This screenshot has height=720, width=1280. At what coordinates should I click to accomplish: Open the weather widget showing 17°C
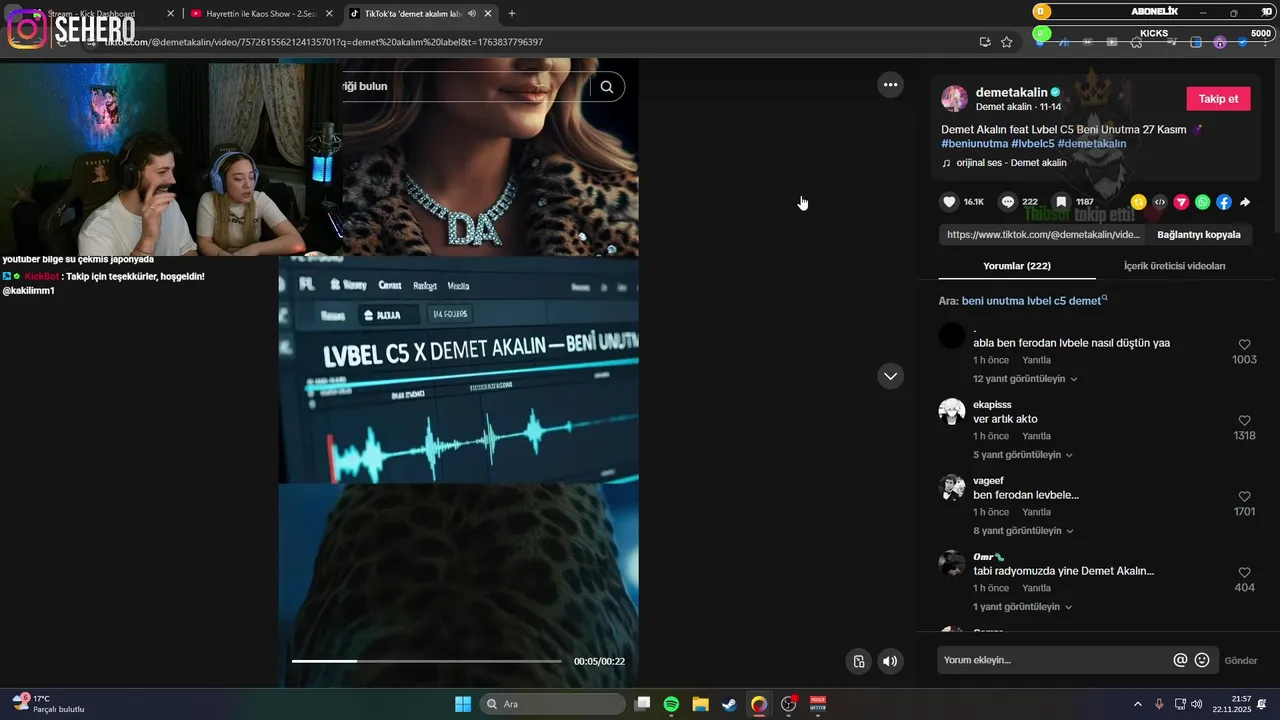[x=48, y=704]
